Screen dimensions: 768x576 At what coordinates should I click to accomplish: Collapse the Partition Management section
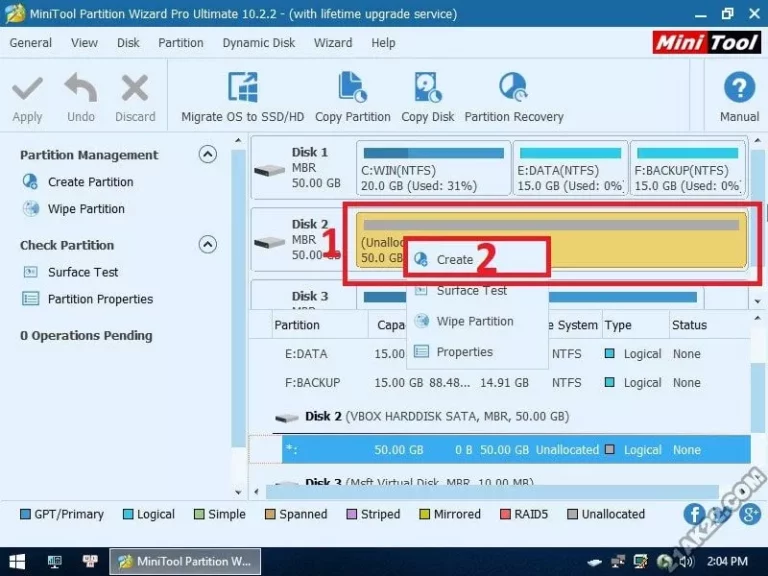pos(207,154)
